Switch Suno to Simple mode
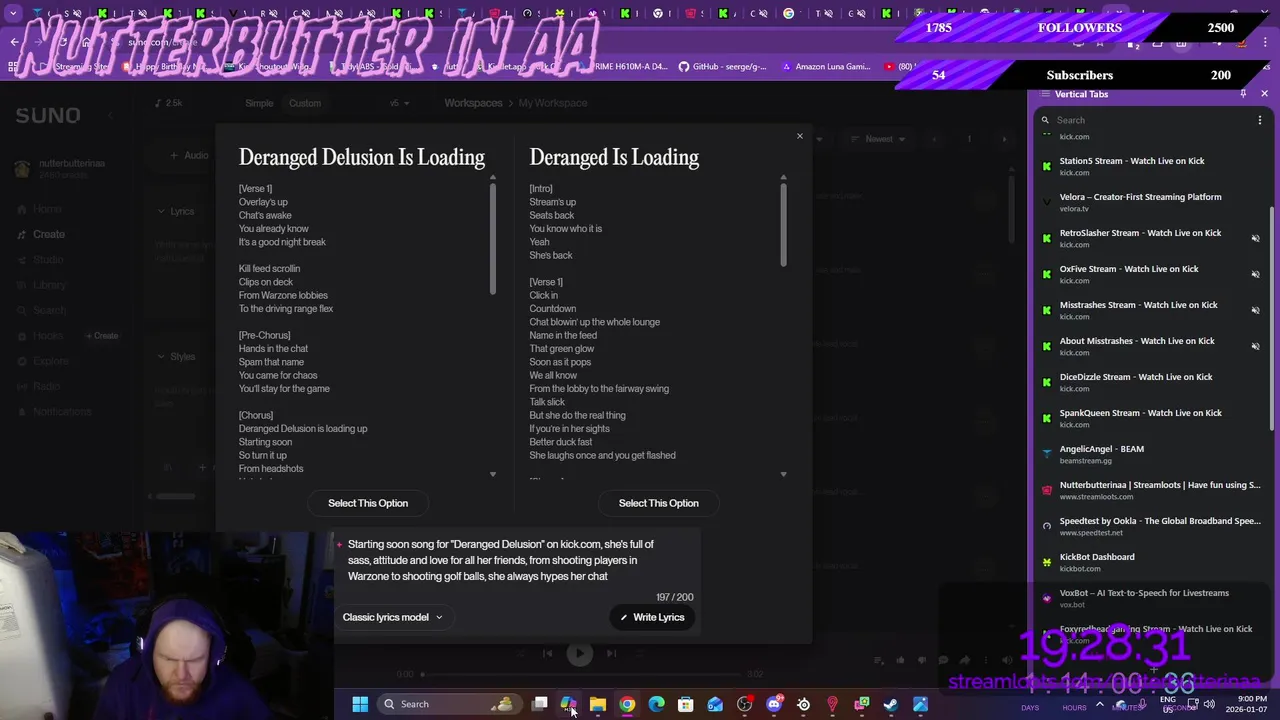Image resolution: width=1280 pixels, height=720 pixels. [x=259, y=103]
